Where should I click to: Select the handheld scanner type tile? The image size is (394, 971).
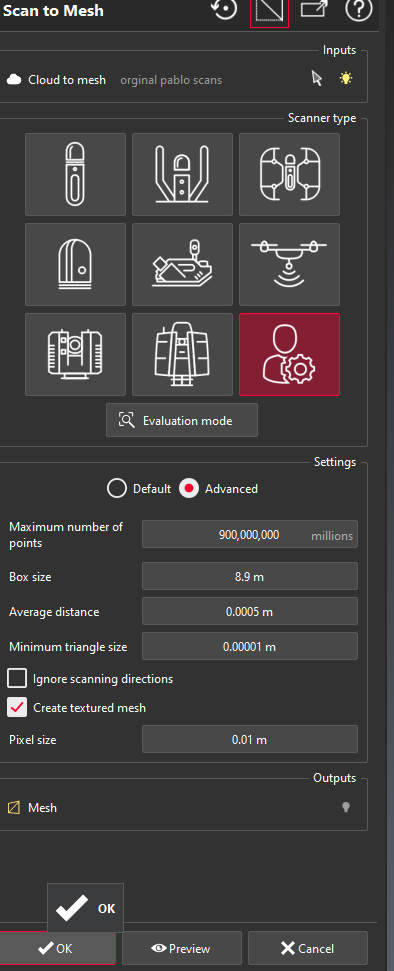(x=76, y=175)
